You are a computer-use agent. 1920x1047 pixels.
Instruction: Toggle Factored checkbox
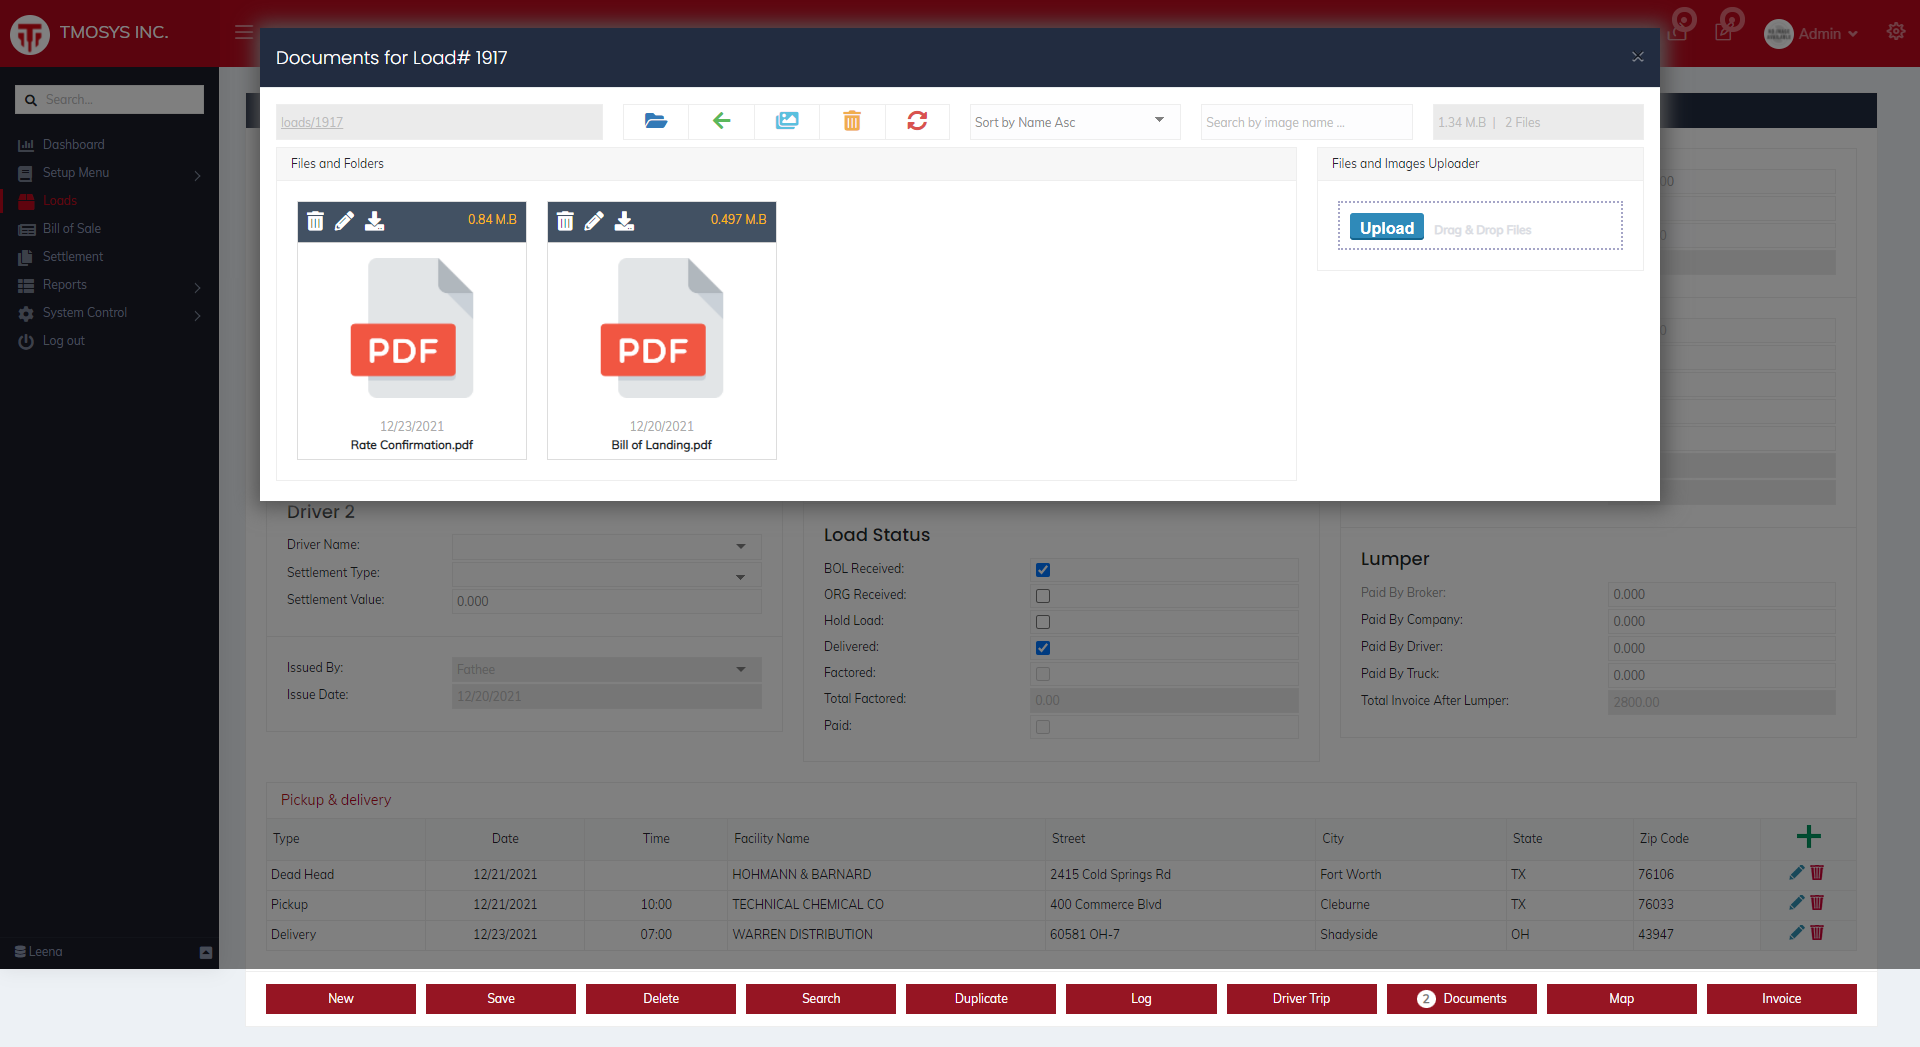coord(1043,674)
